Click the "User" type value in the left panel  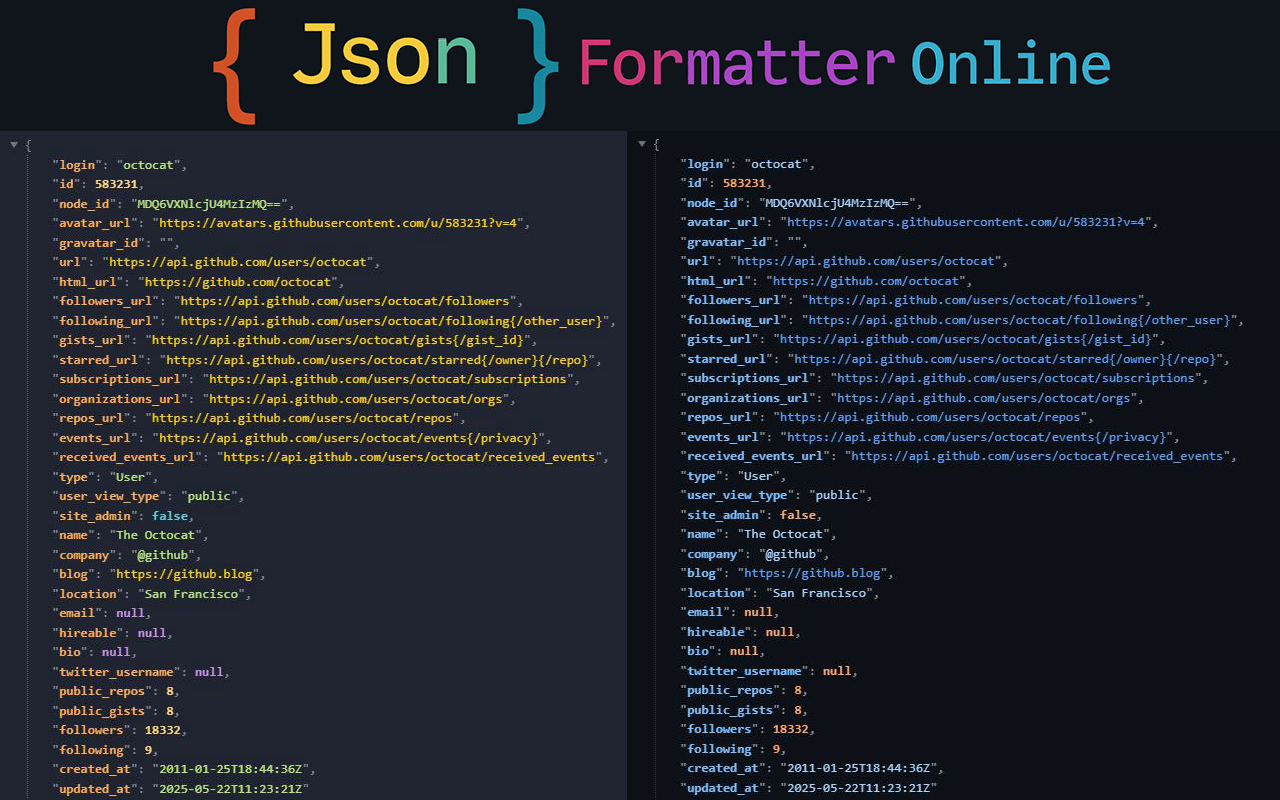tap(130, 477)
